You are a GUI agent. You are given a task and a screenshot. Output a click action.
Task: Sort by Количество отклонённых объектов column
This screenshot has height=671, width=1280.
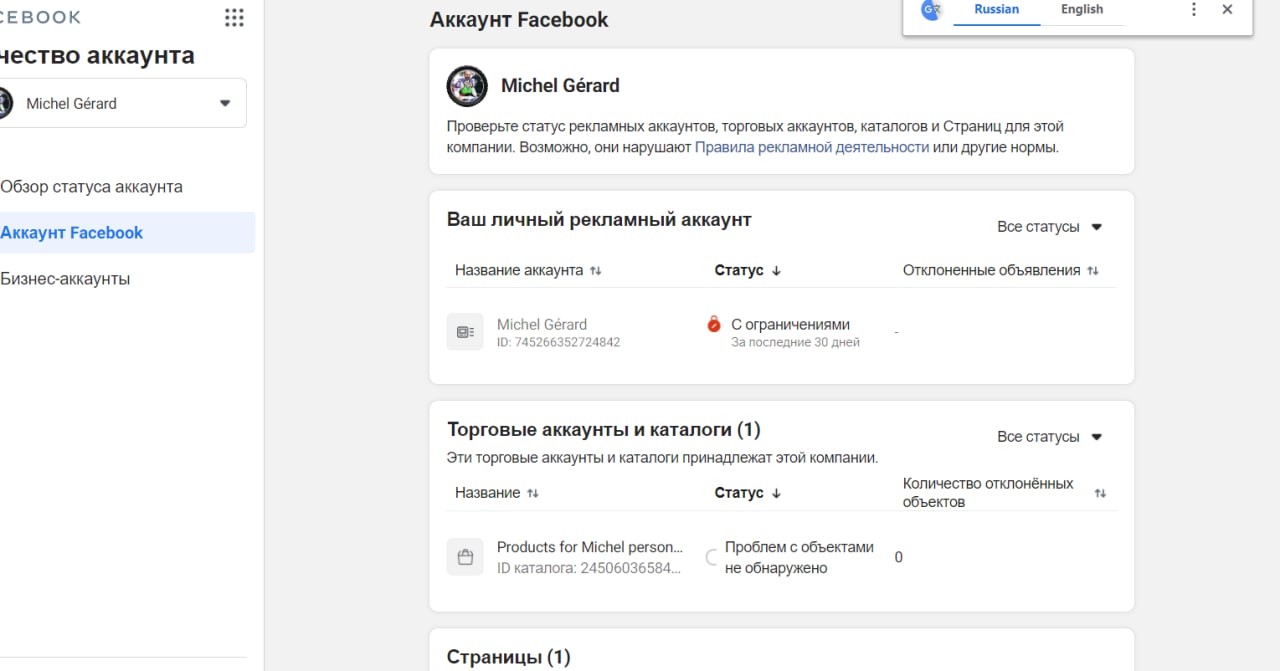(x=1005, y=493)
